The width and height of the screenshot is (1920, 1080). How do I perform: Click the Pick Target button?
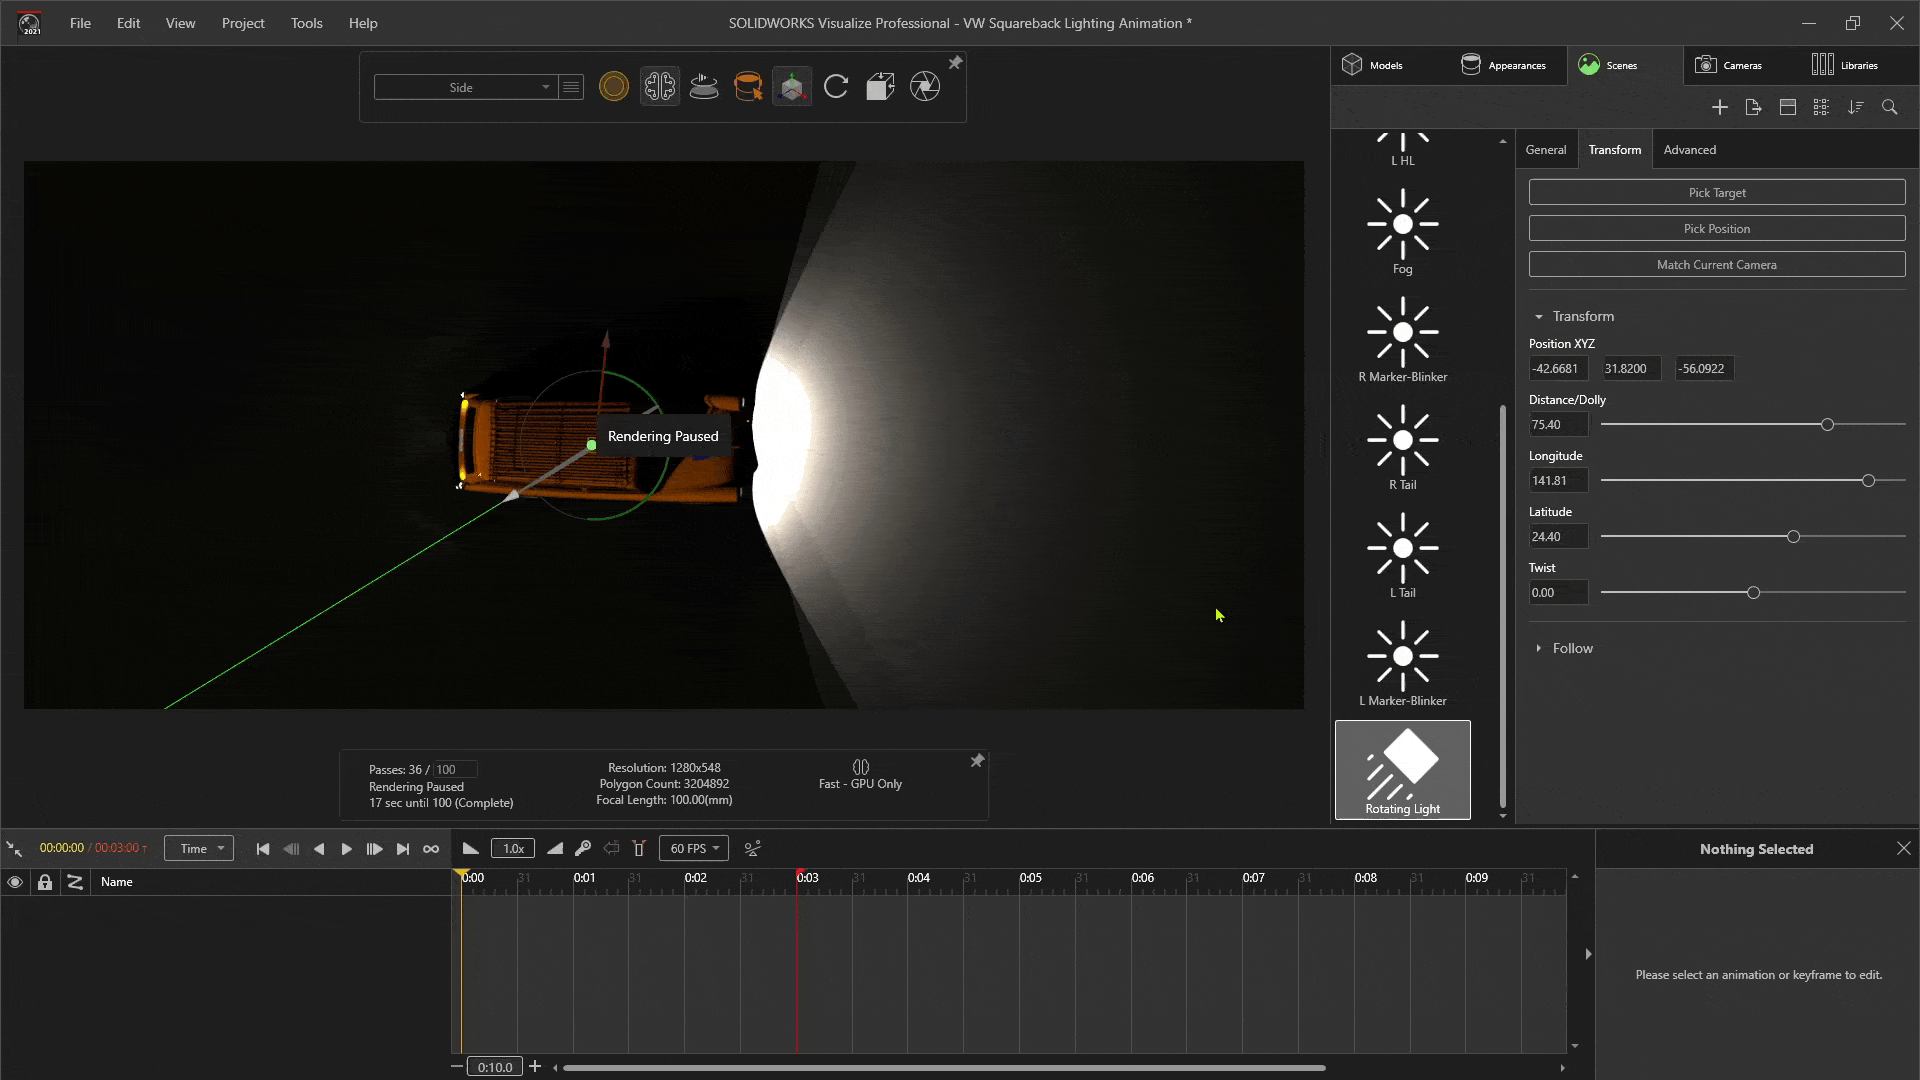1716,191
